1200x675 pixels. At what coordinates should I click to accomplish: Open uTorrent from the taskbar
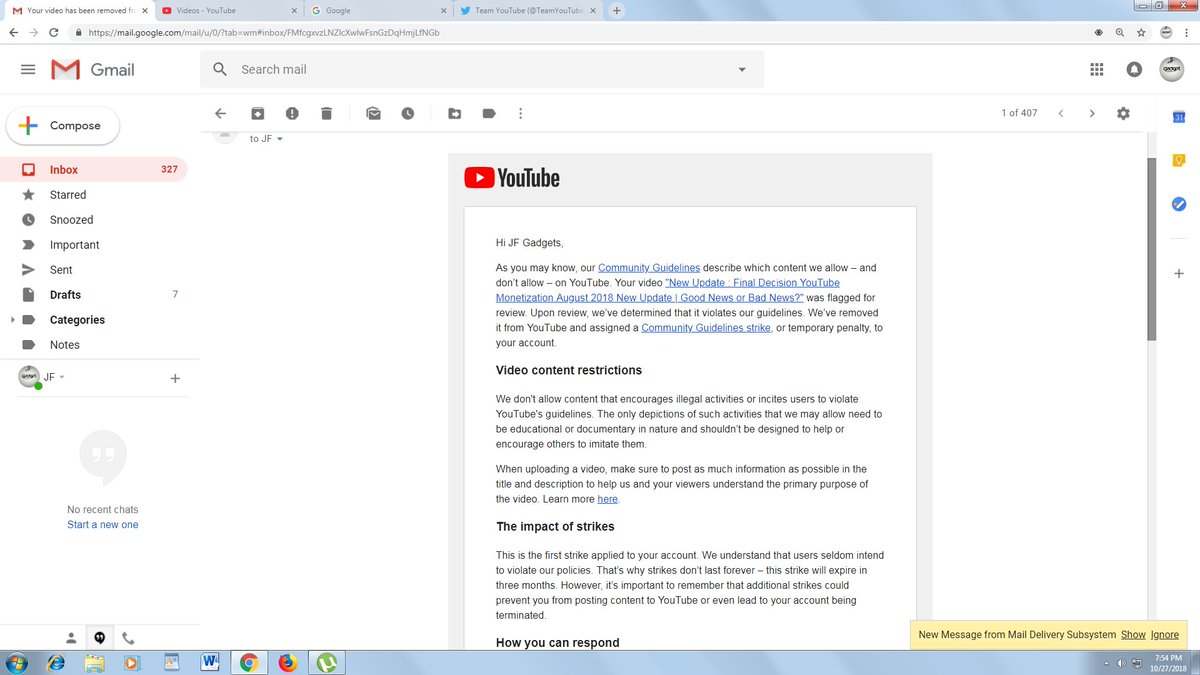(x=326, y=662)
